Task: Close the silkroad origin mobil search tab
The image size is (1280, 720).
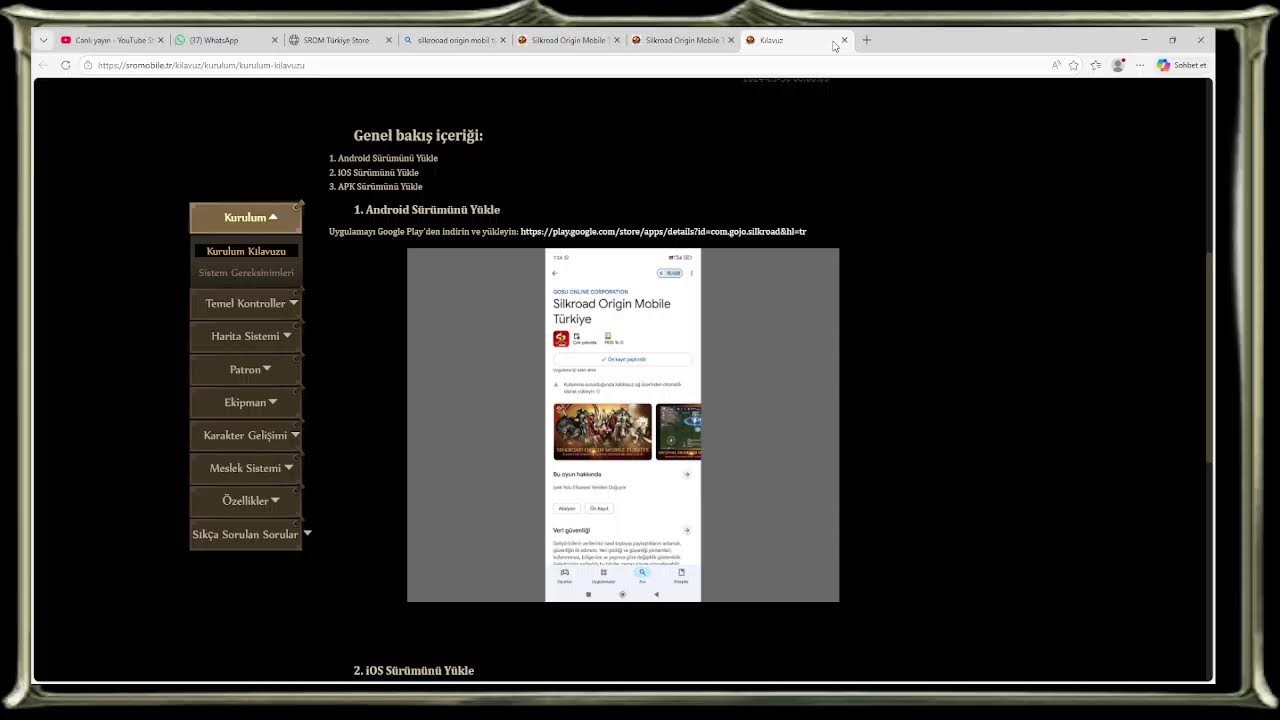Action: (503, 40)
